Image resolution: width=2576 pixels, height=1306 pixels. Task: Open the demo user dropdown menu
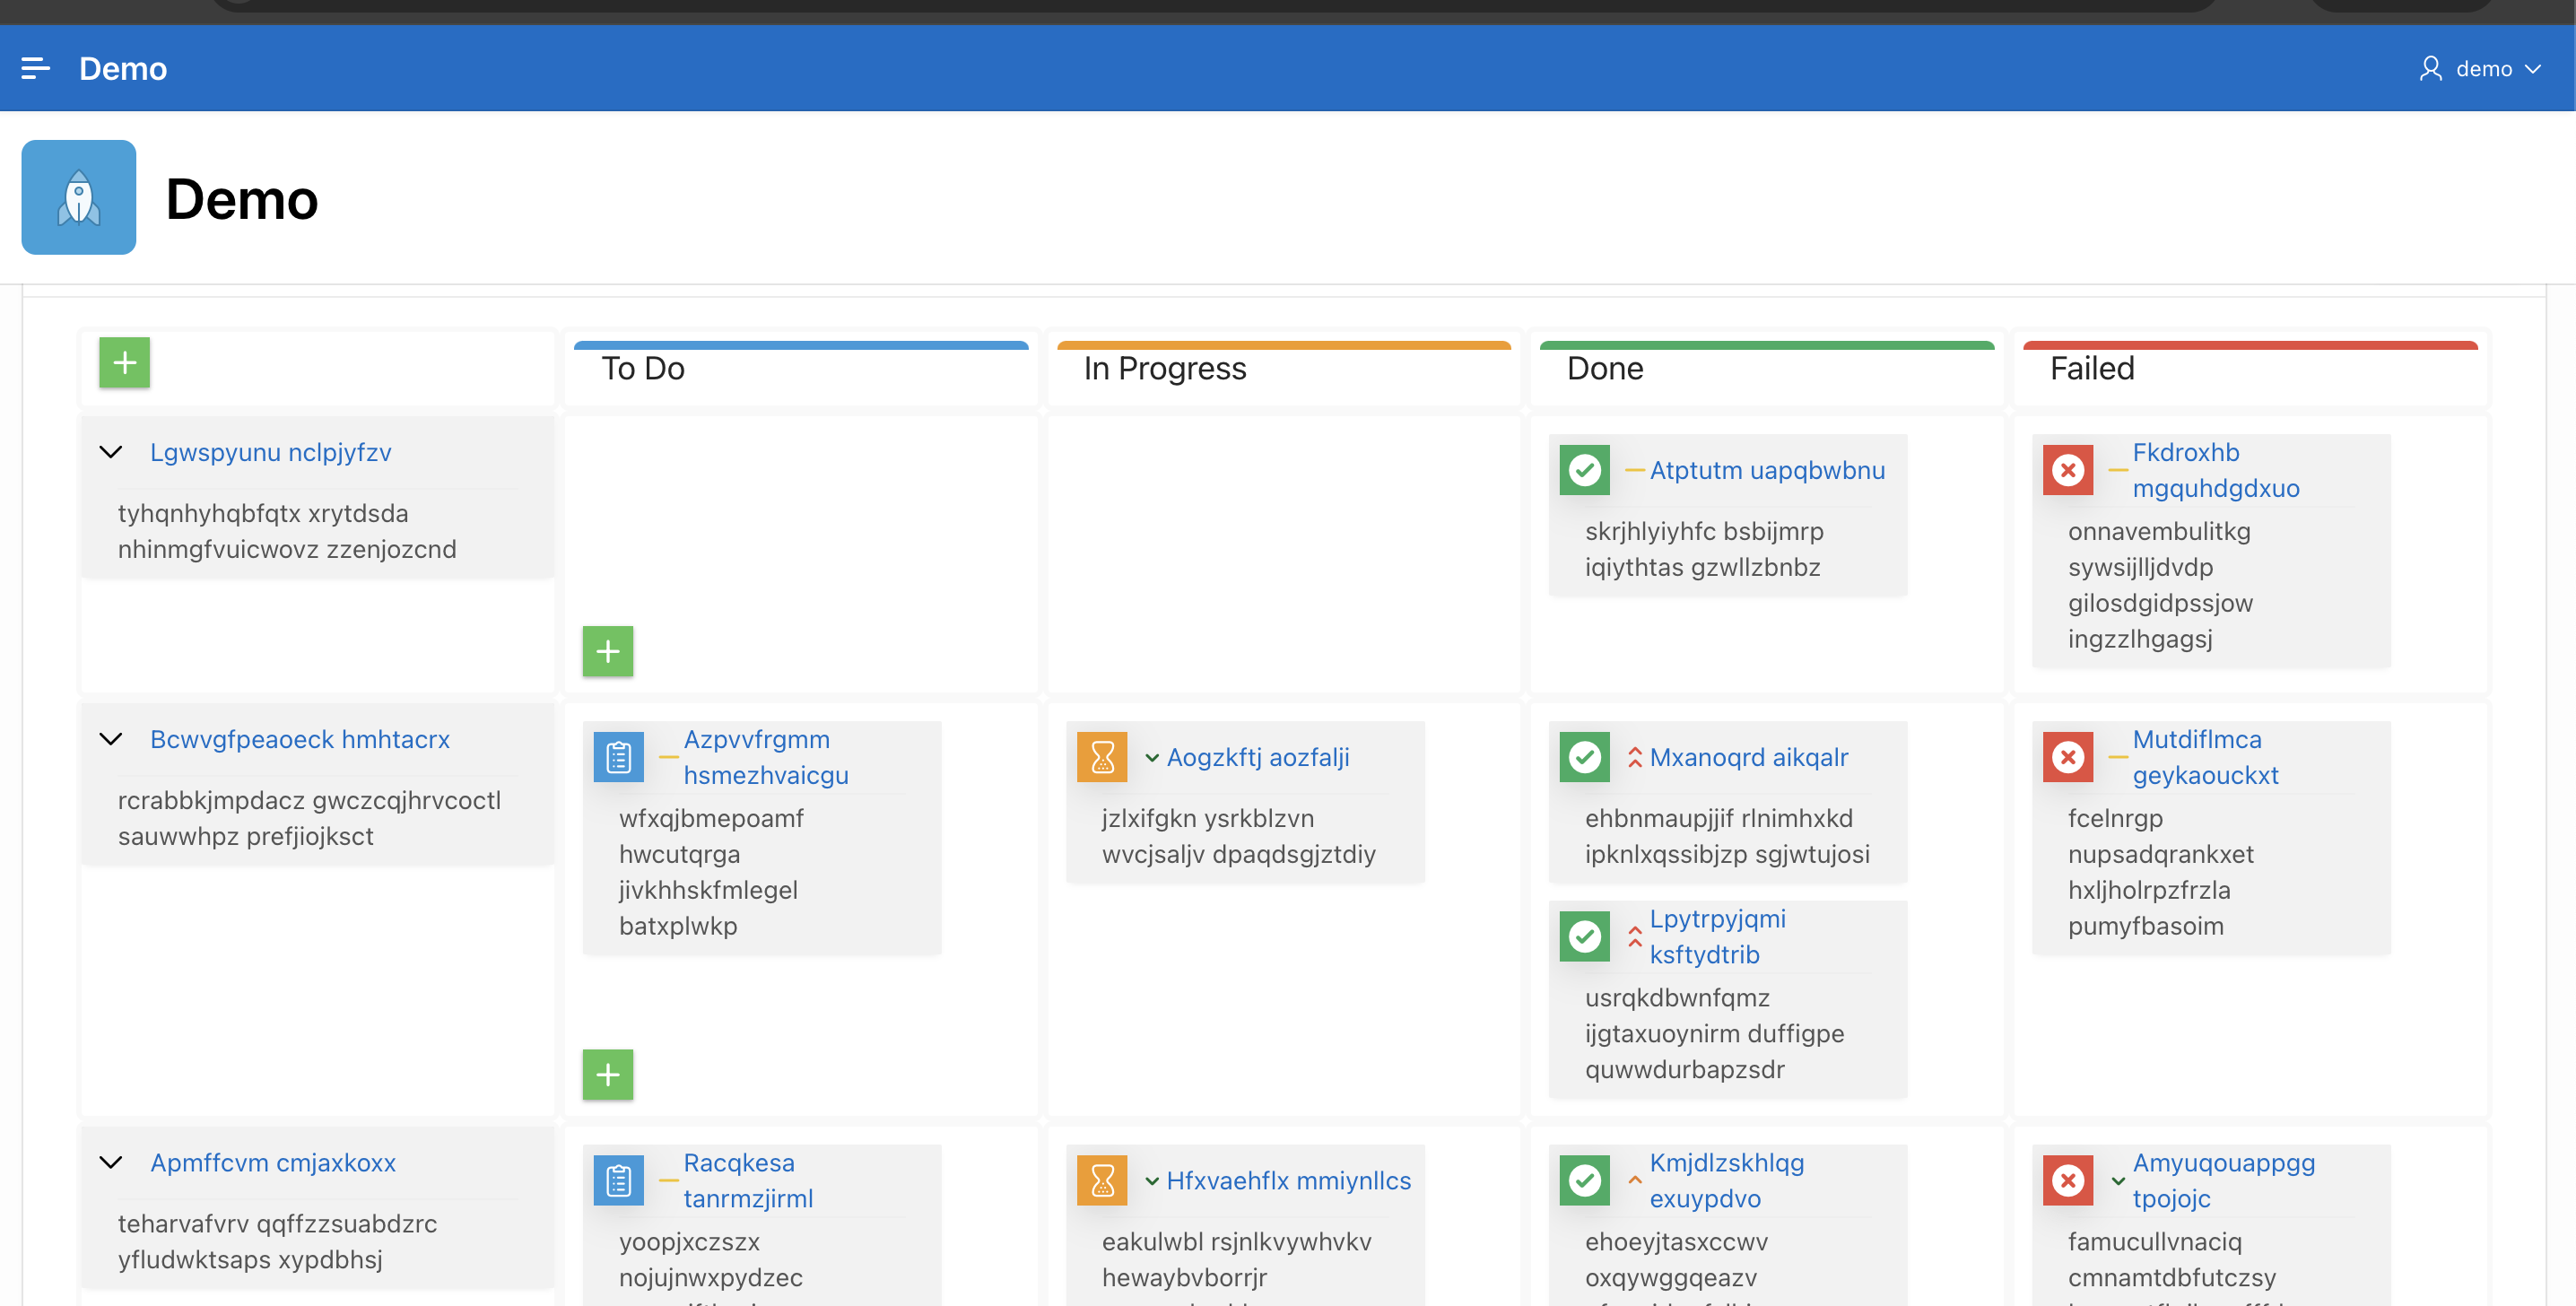coord(2481,68)
